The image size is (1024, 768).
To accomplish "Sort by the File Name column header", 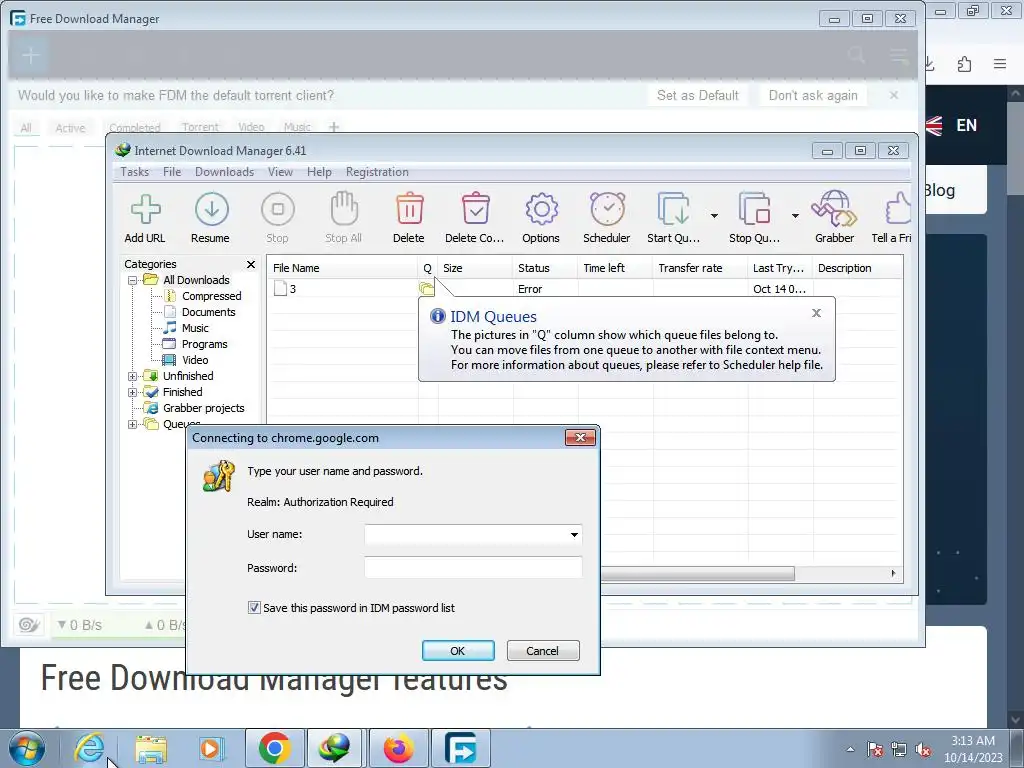I will coord(342,268).
